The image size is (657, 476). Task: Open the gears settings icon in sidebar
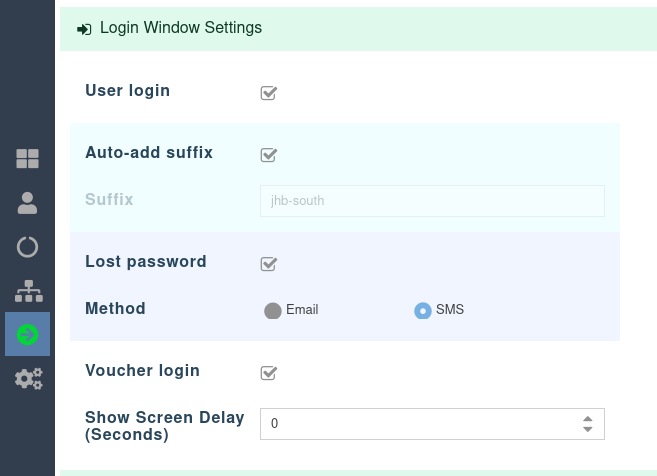click(28, 378)
